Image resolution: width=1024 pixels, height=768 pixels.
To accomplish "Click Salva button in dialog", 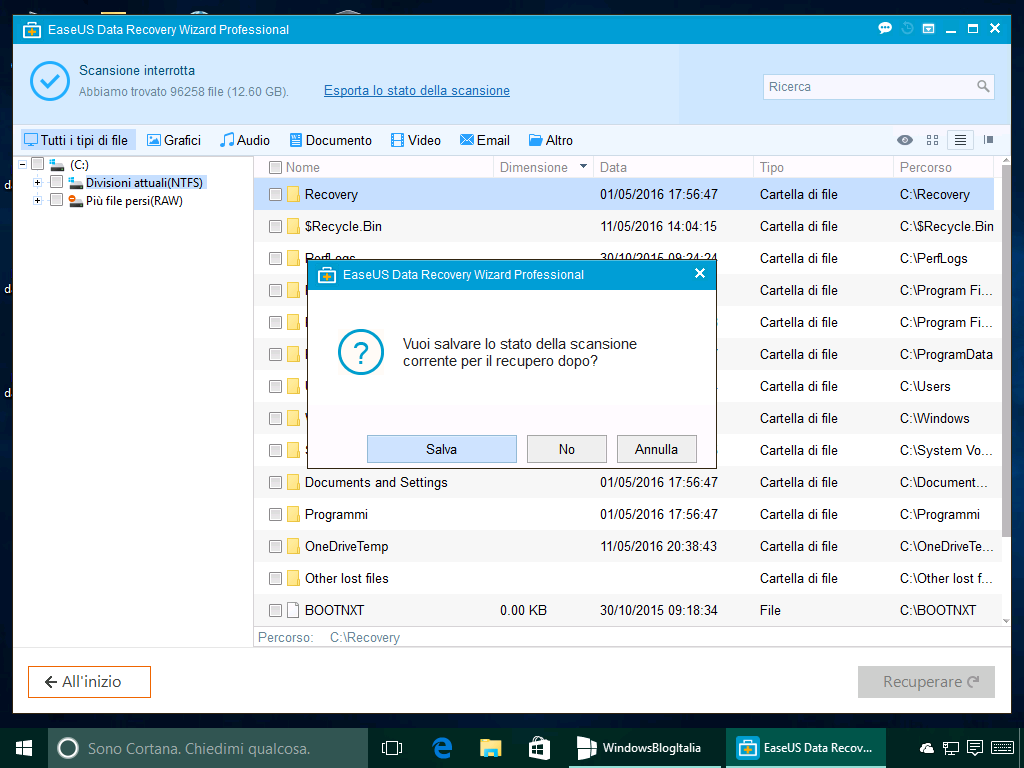I will [441, 449].
